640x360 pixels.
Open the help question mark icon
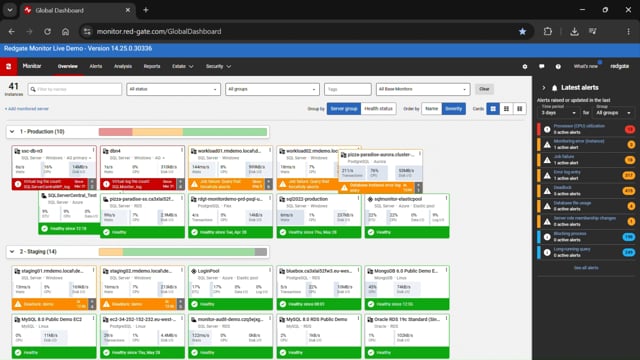(x=558, y=67)
